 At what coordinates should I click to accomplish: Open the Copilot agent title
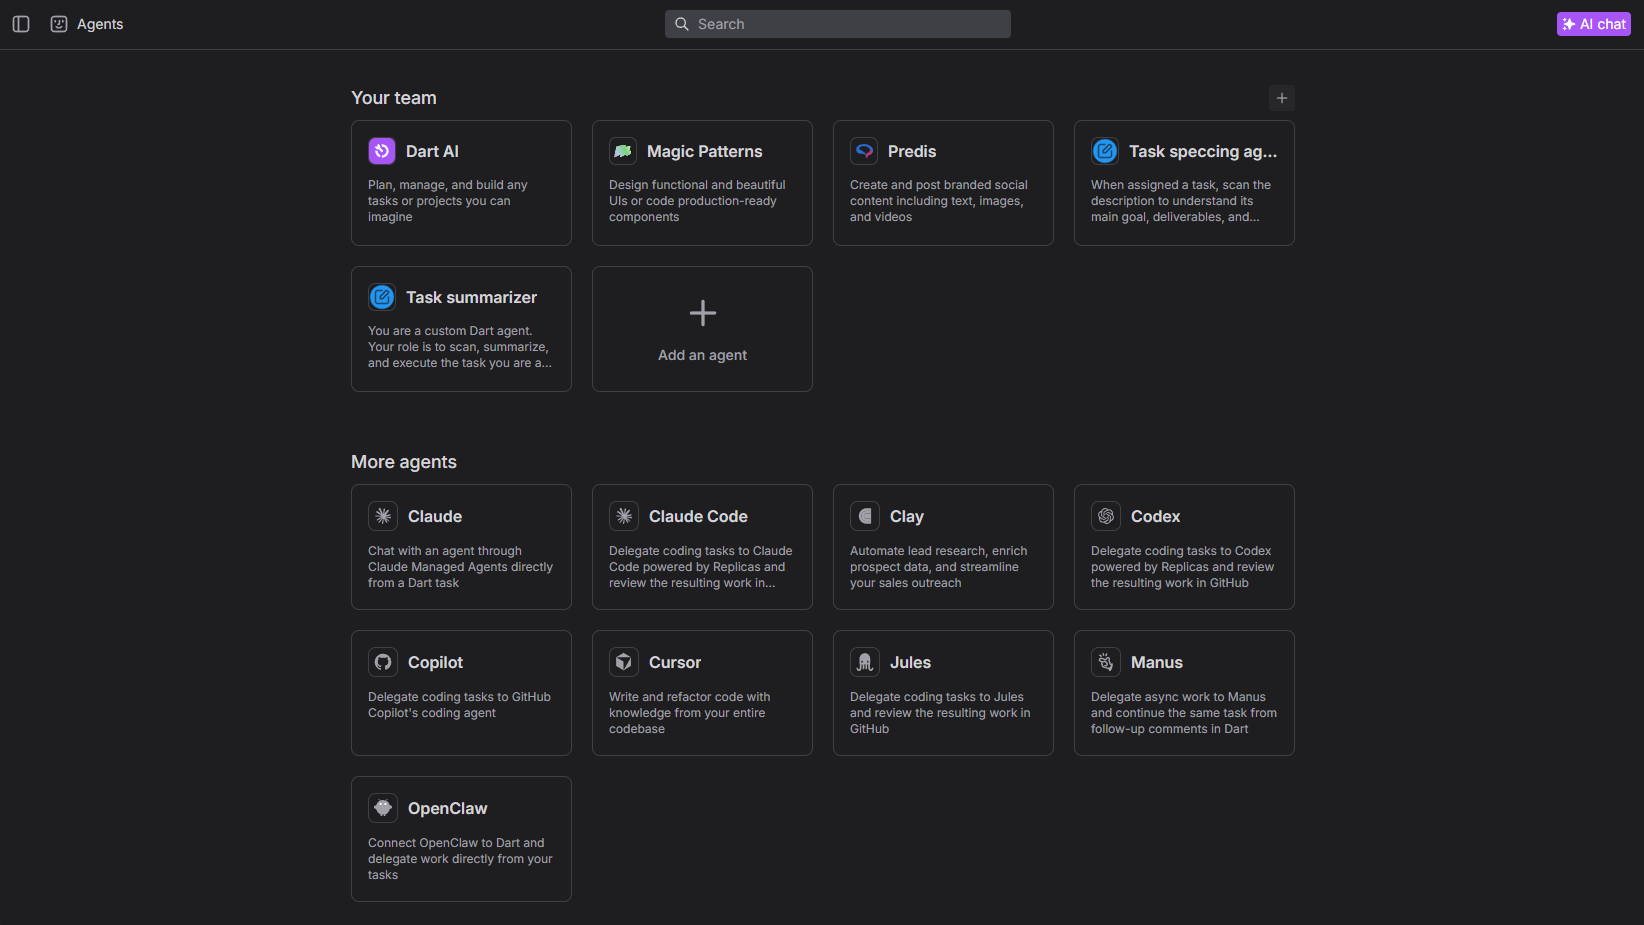(x=435, y=662)
